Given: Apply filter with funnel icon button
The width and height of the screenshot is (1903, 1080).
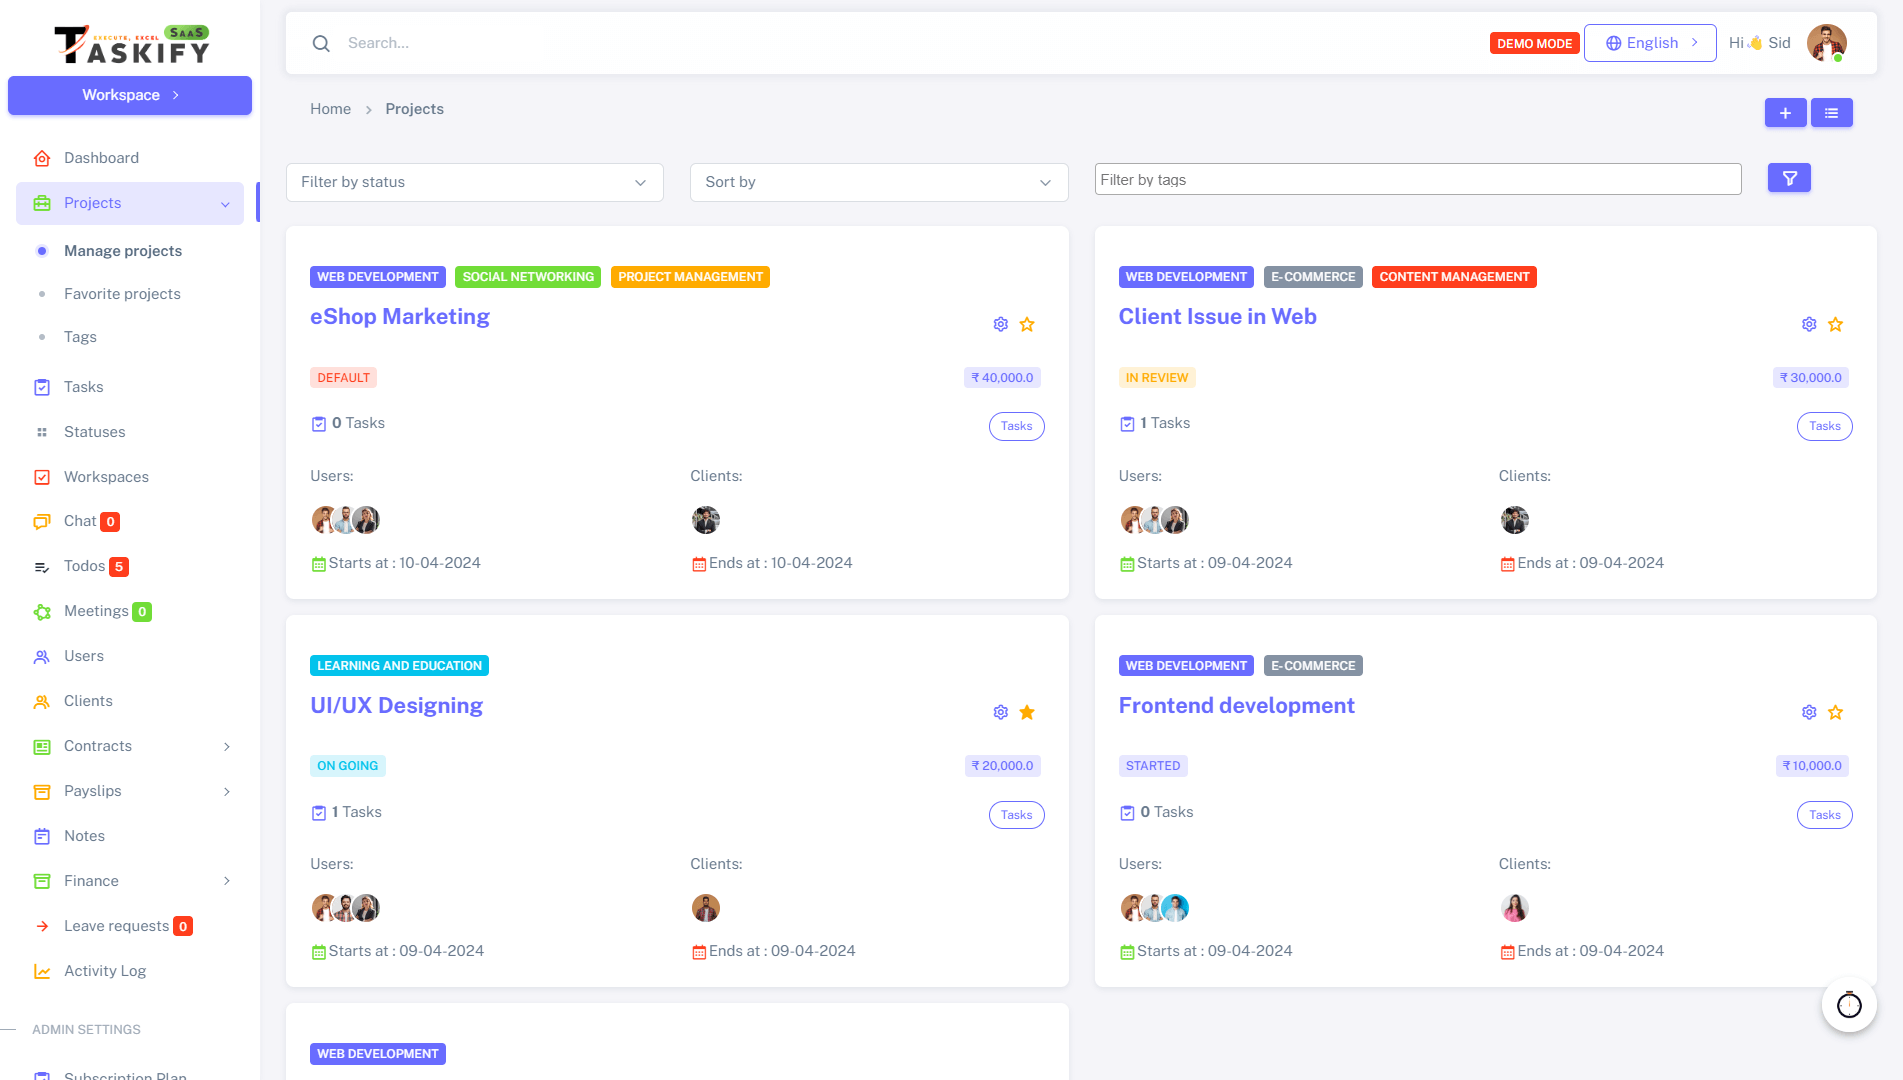Looking at the screenshot, I should point(1789,178).
